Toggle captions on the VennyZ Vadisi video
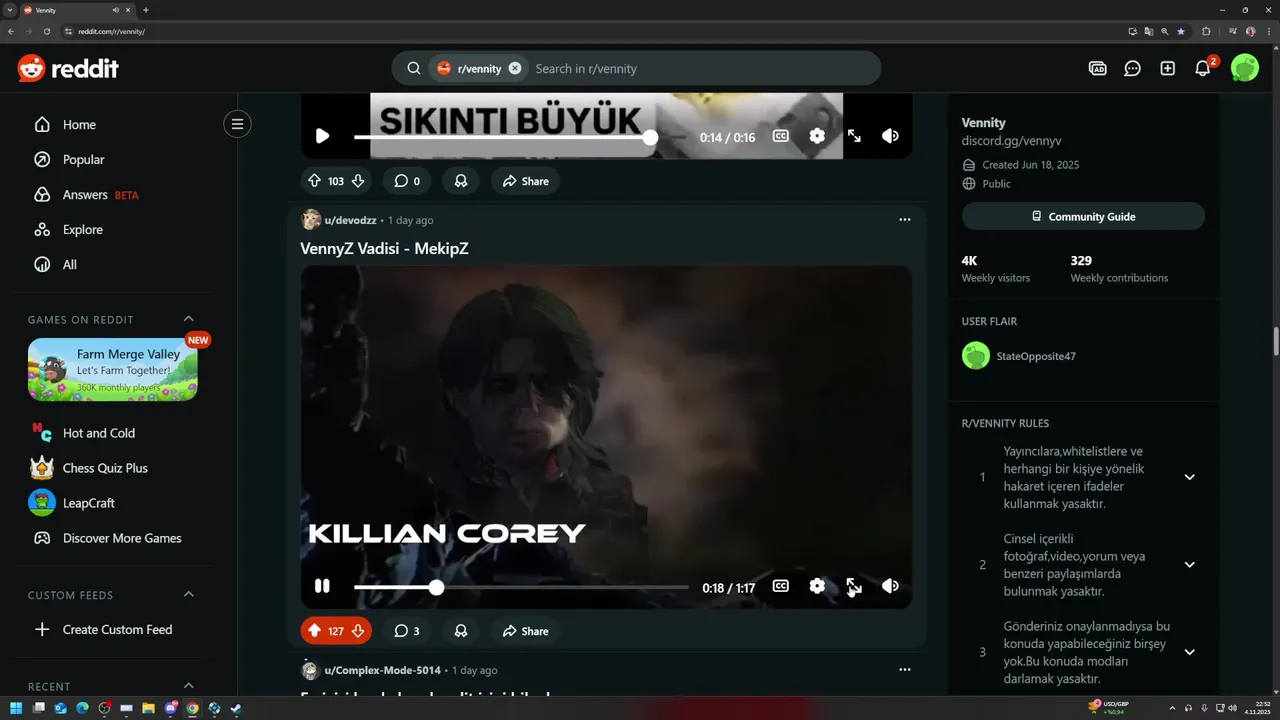 tap(781, 586)
